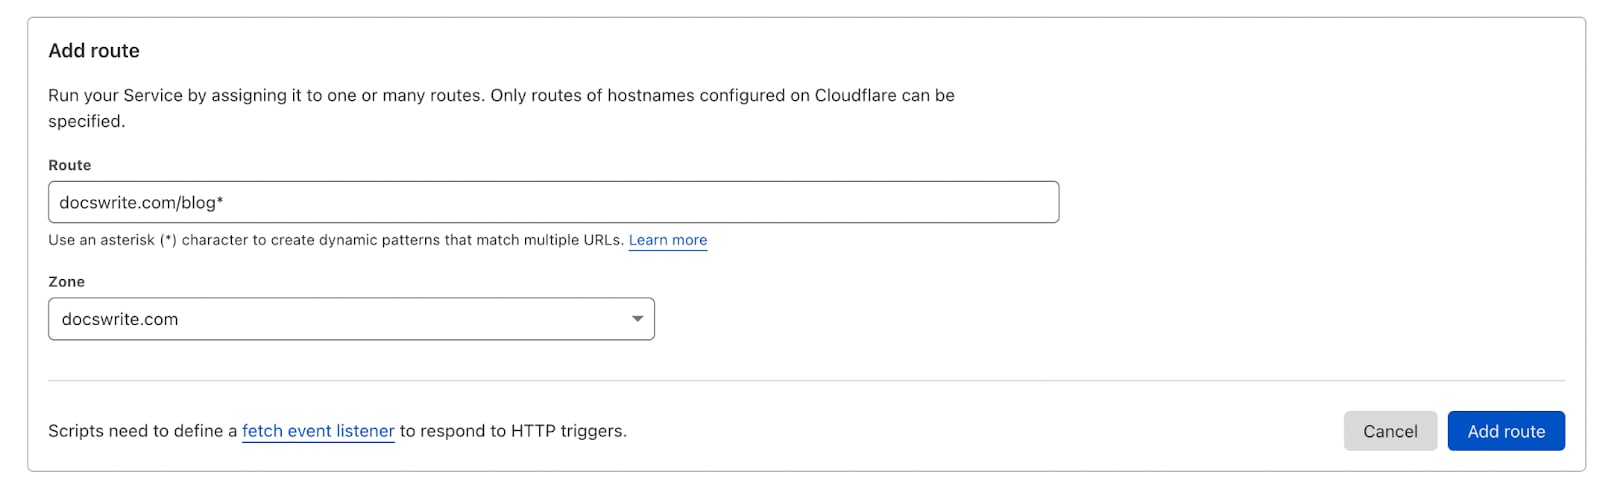Click the word 'specified.' in the description
This screenshot has width=1600, height=486.
[x=87, y=121]
